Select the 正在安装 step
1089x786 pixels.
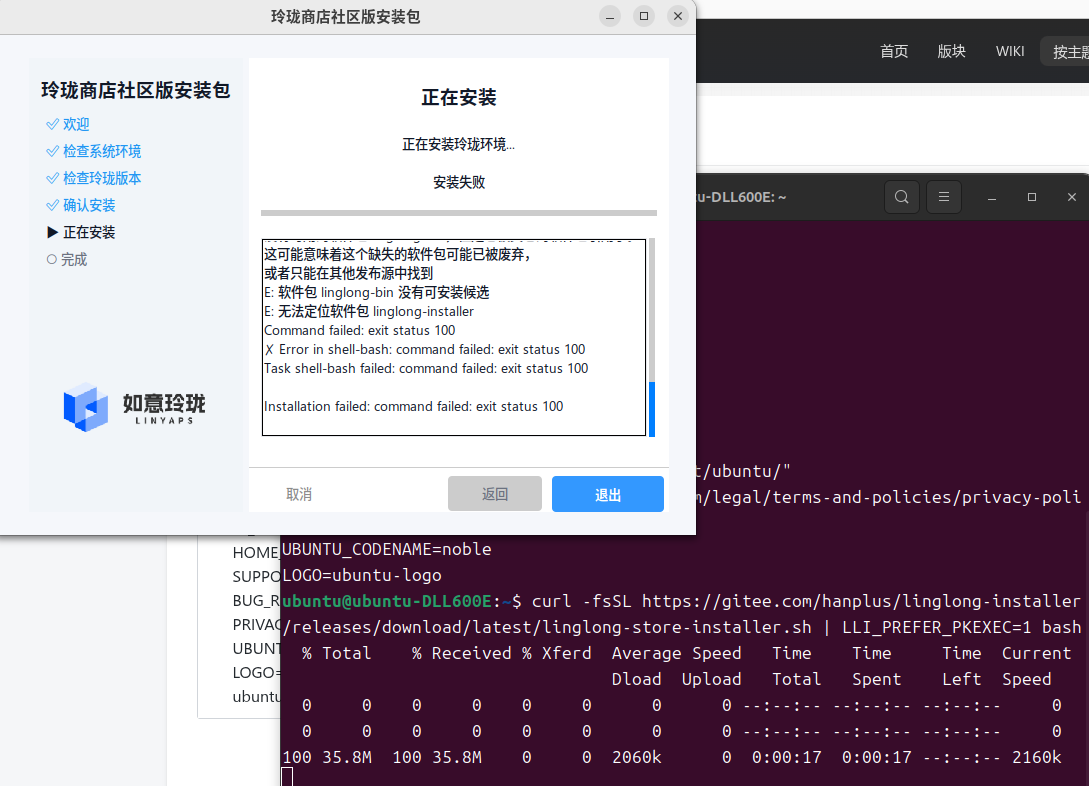pos(89,233)
